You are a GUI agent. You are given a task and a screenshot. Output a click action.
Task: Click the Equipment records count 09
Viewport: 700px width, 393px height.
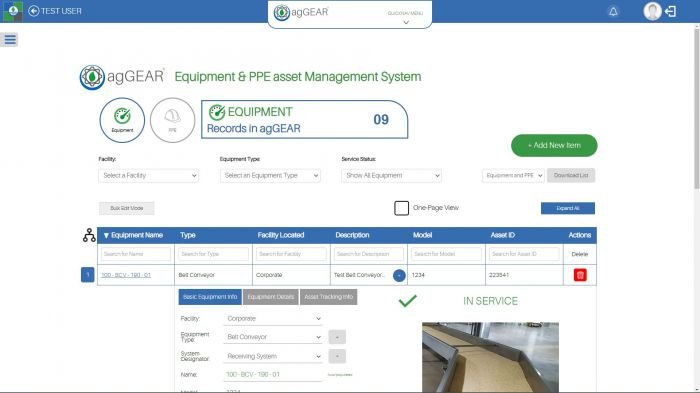(381, 120)
